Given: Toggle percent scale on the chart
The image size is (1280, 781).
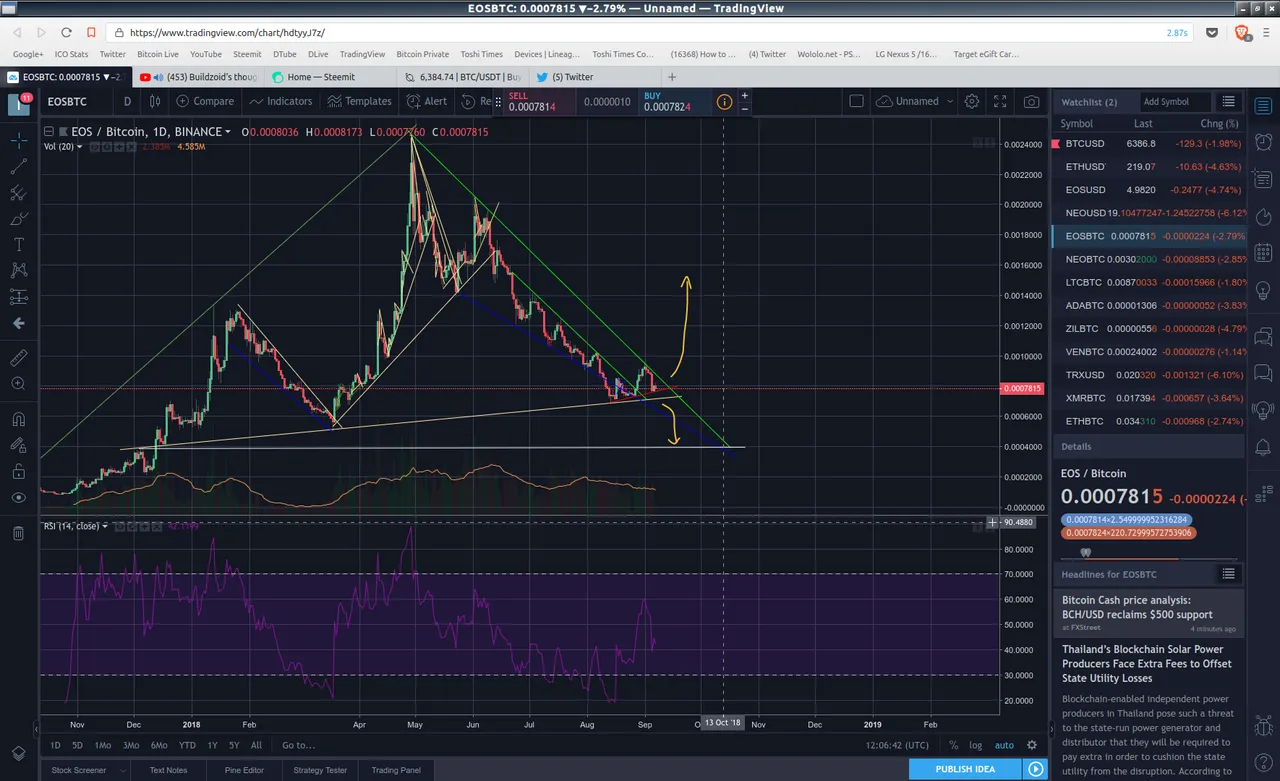Looking at the screenshot, I should [x=954, y=745].
